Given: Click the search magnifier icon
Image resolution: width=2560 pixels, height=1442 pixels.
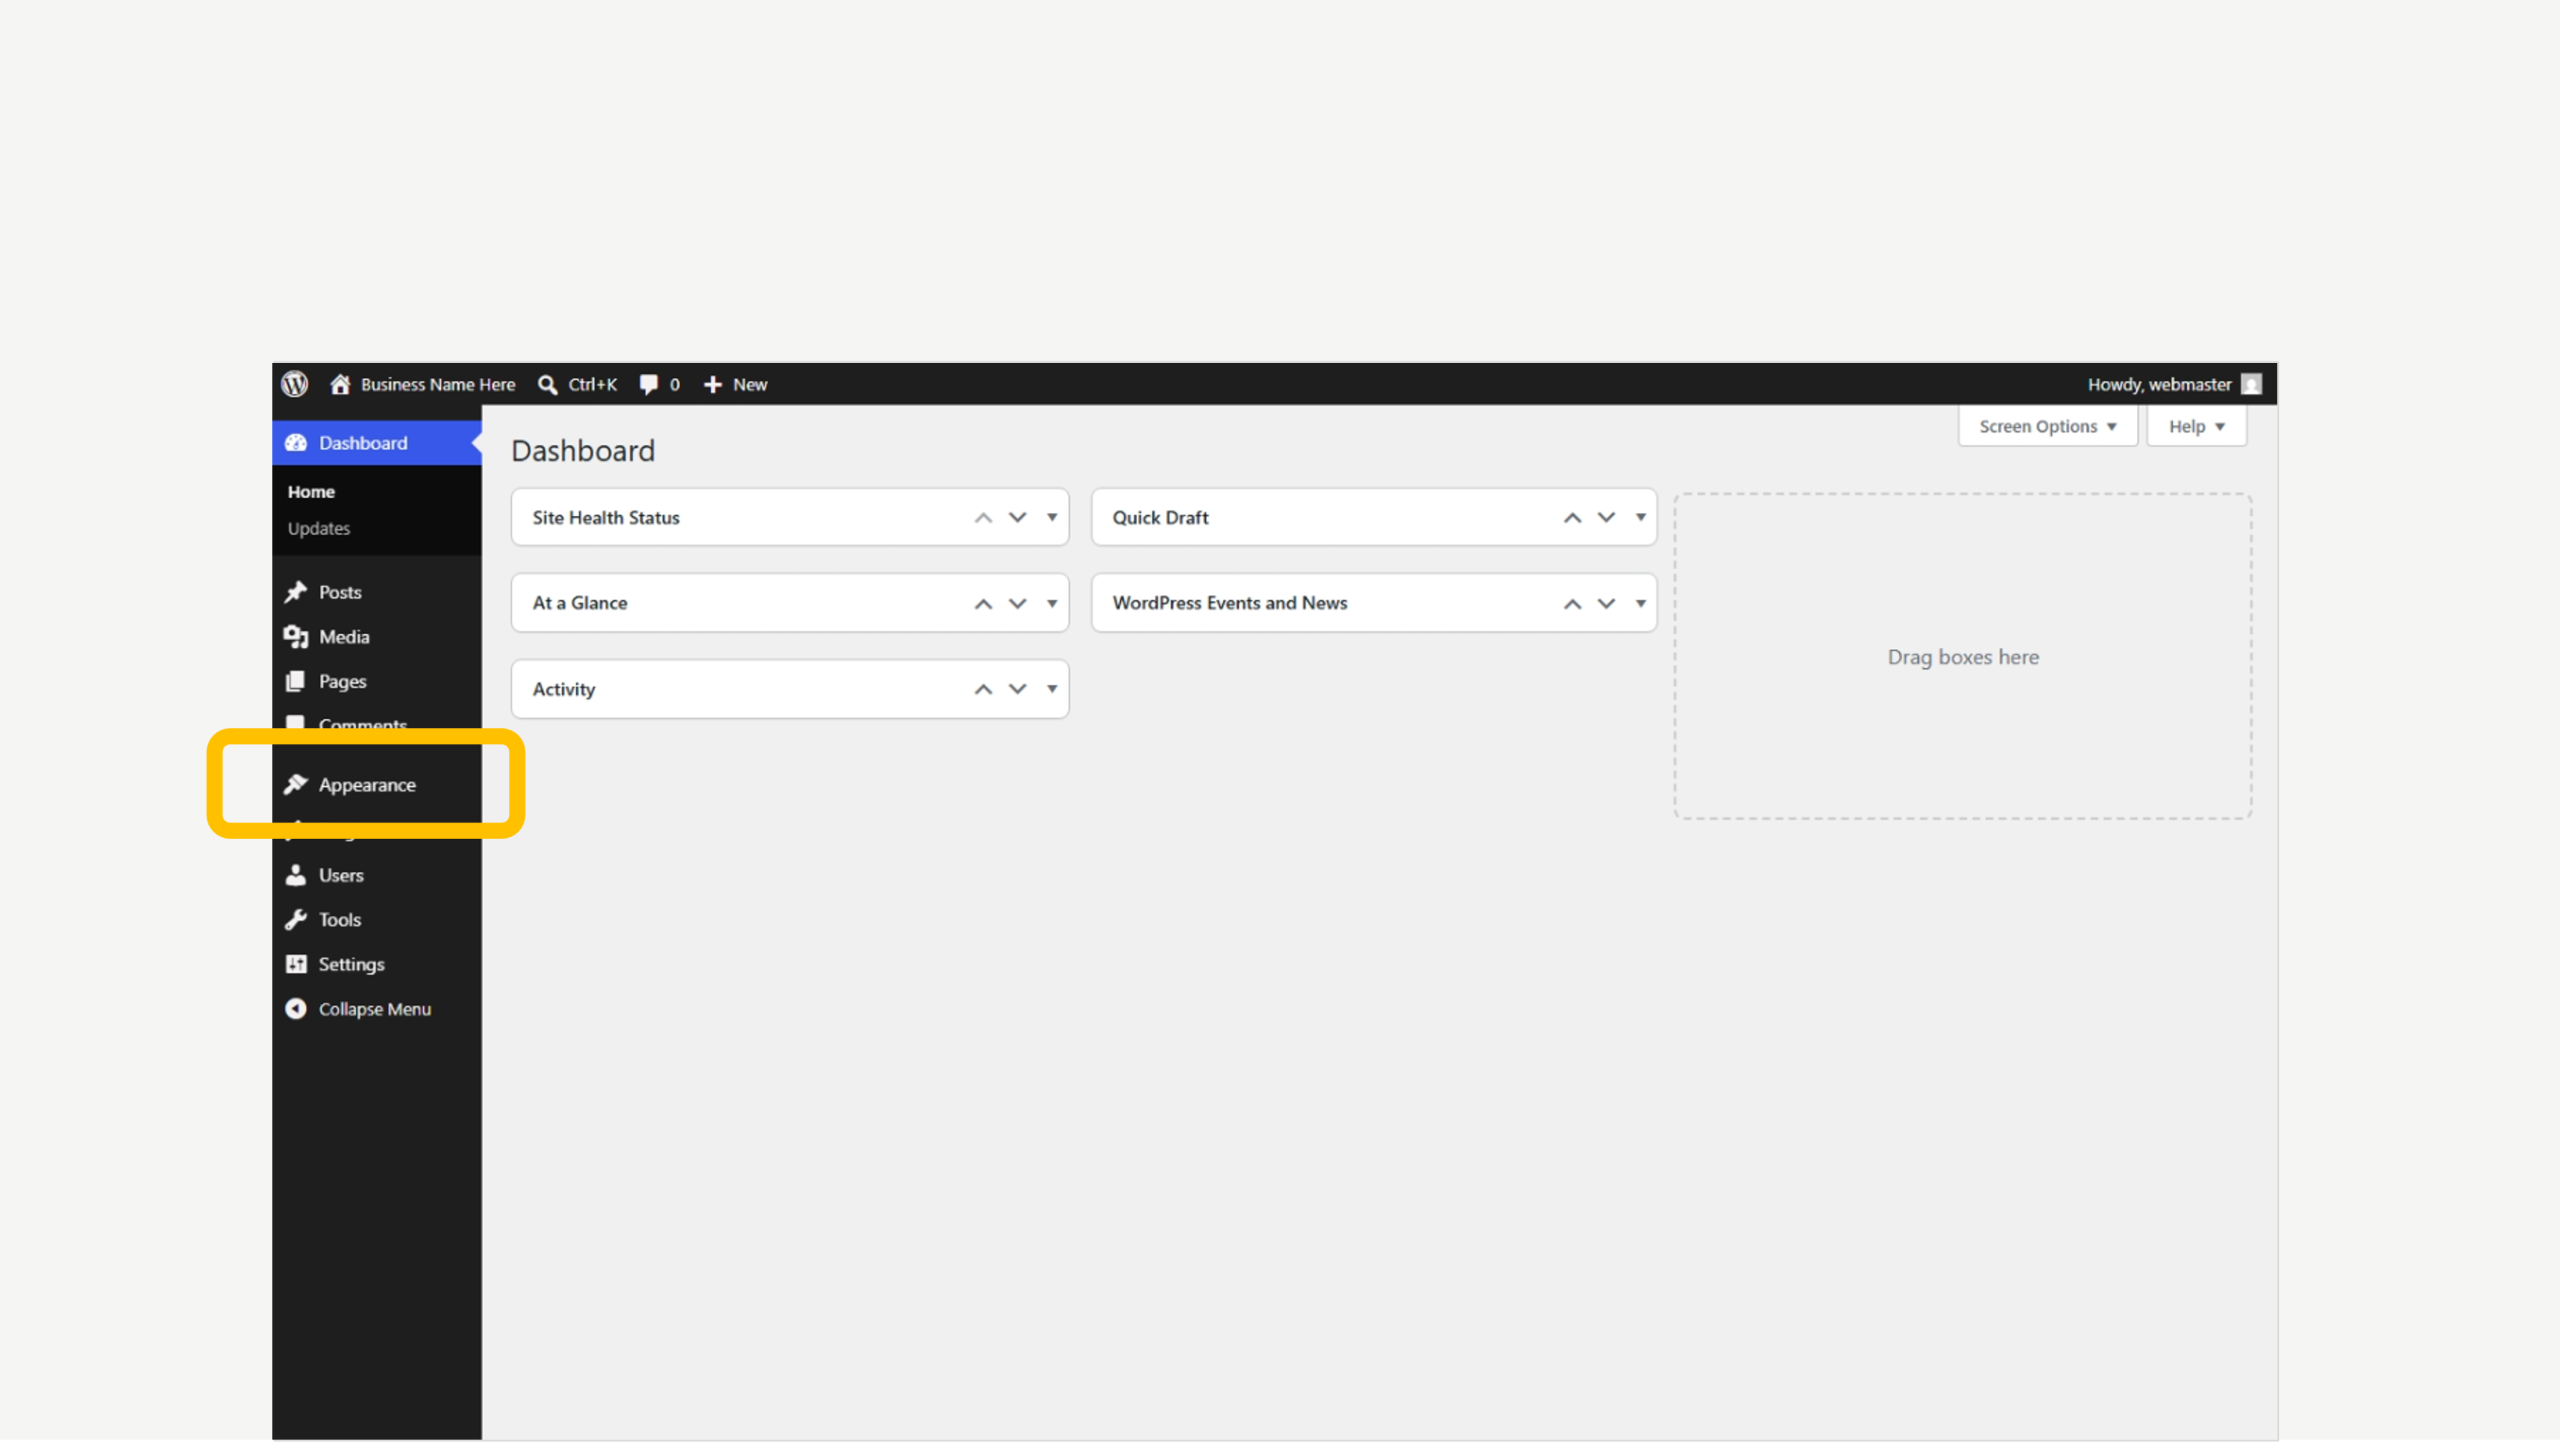Looking at the screenshot, I should tap(547, 385).
